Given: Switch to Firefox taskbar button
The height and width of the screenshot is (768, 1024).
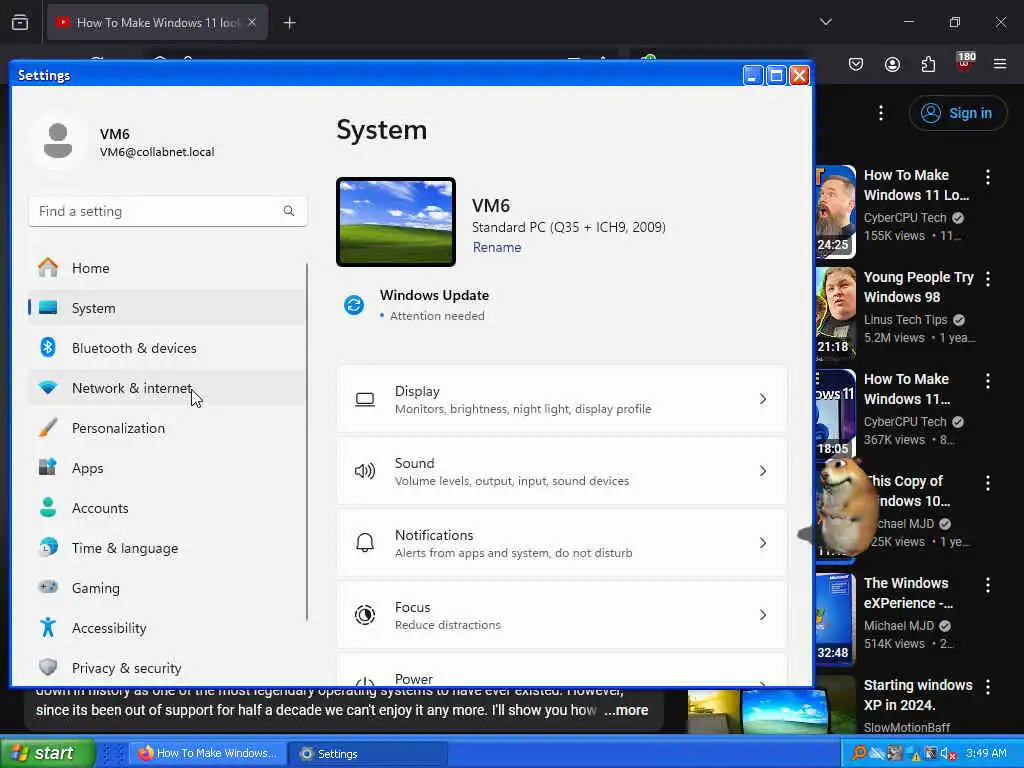Looking at the screenshot, I should pos(208,753).
